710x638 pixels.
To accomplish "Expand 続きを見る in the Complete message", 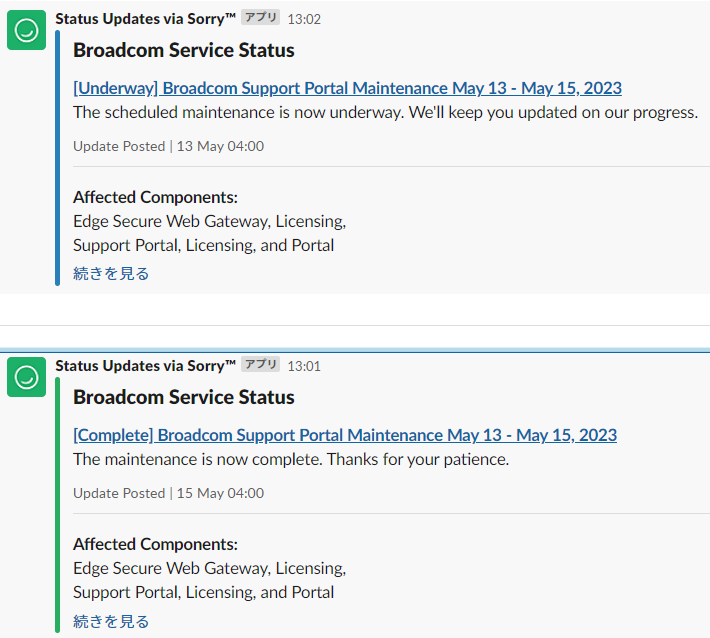I will click(x=111, y=621).
